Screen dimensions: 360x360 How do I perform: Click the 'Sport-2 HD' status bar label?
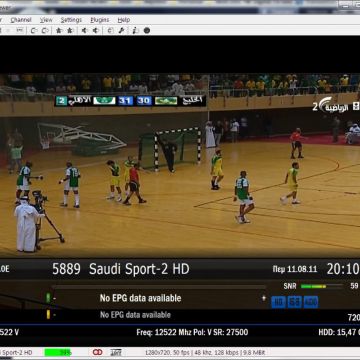[16, 352]
